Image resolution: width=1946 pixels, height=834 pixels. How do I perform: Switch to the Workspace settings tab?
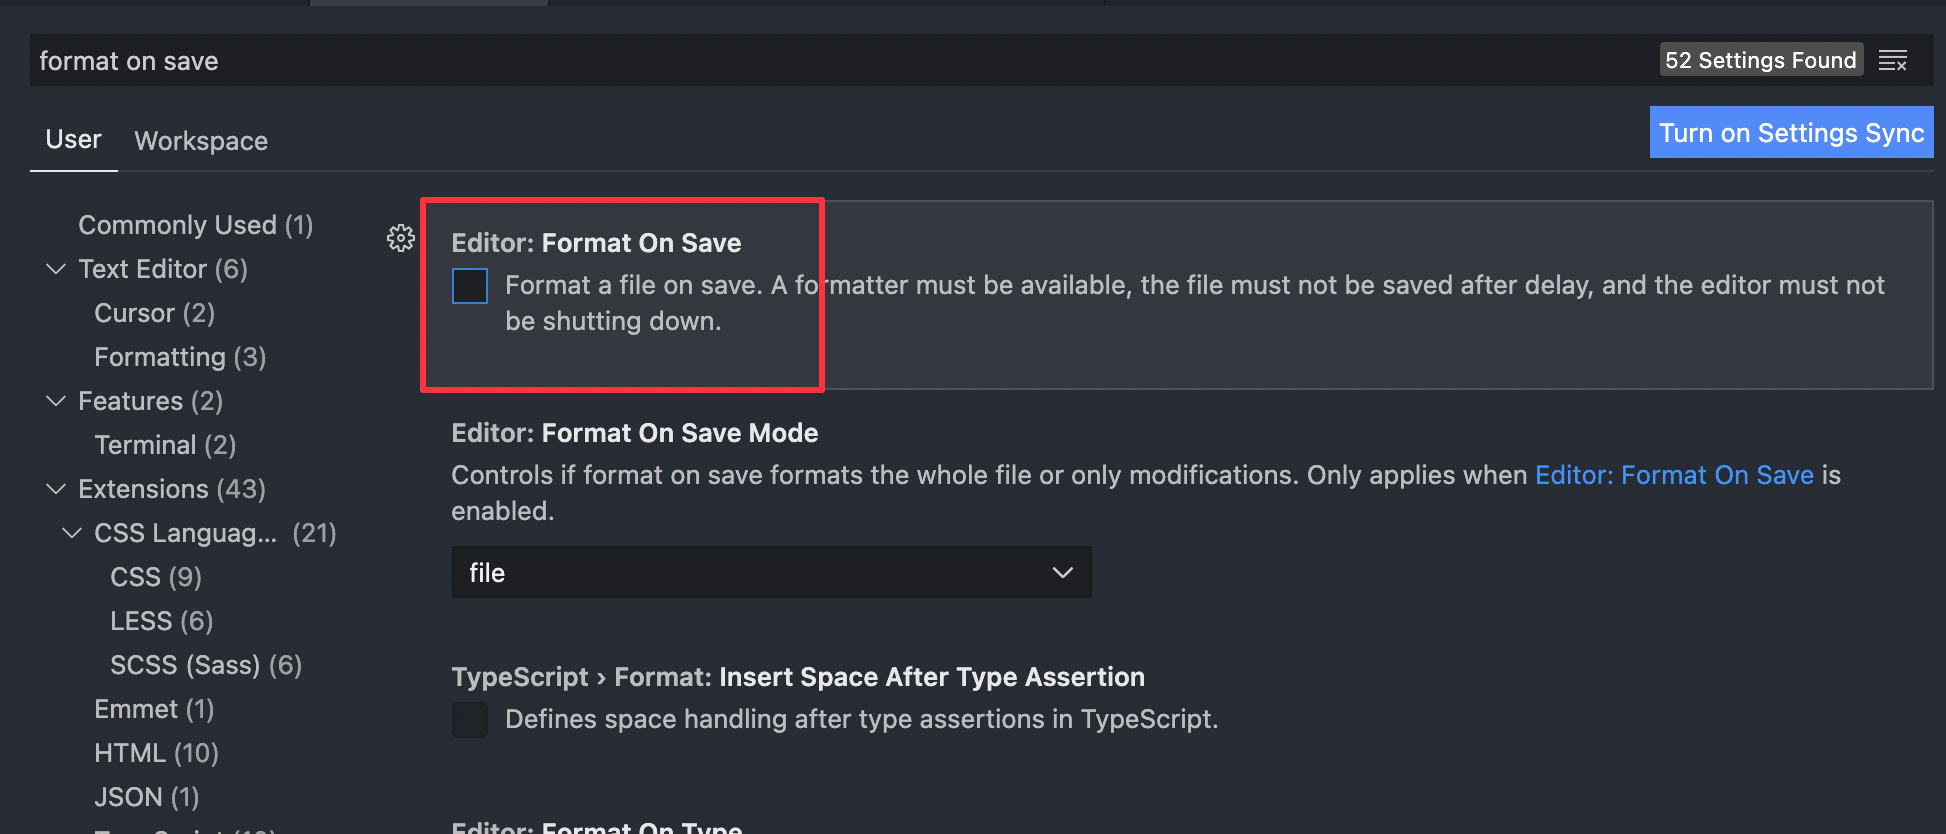[x=200, y=140]
